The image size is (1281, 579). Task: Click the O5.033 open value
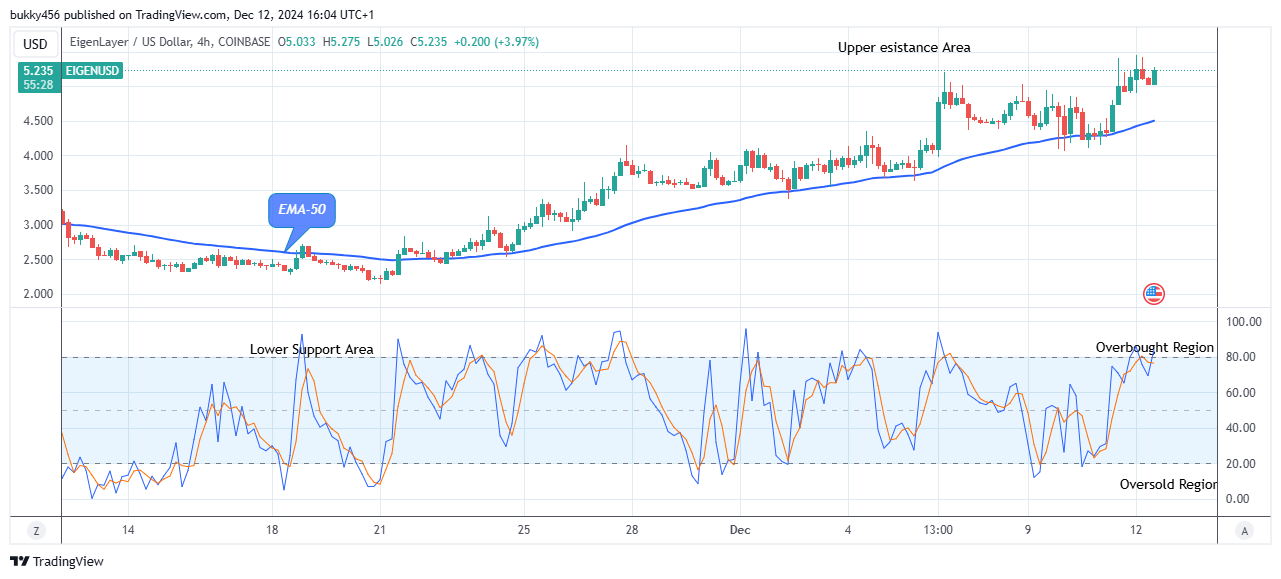[x=297, y=42]
